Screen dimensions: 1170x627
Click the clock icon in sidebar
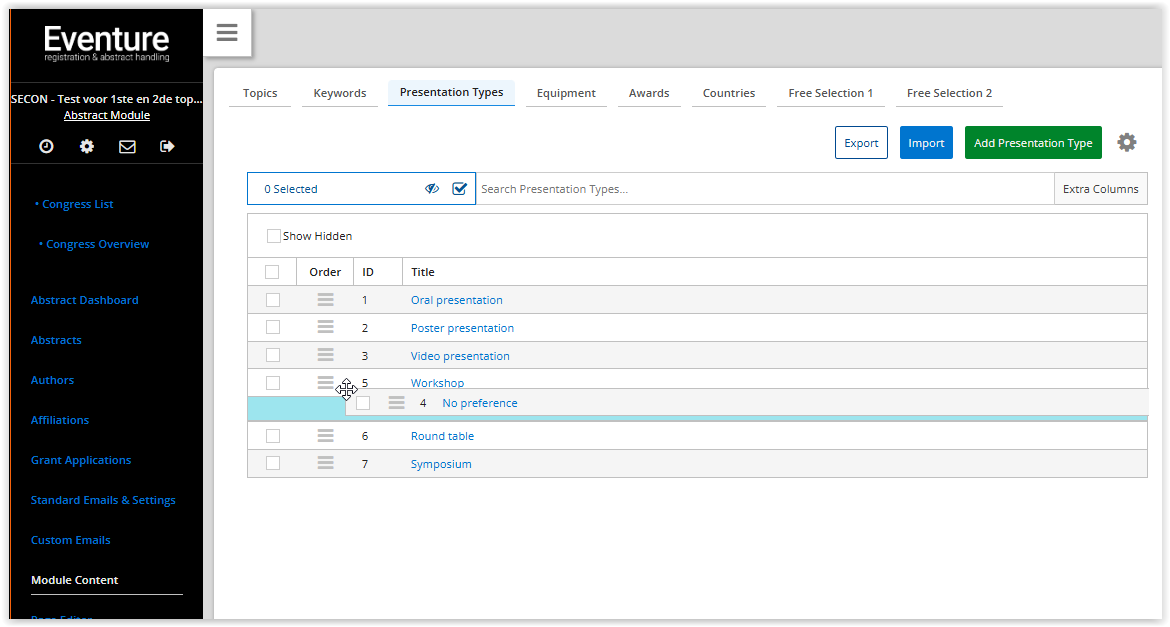click(x=47, y=146)
